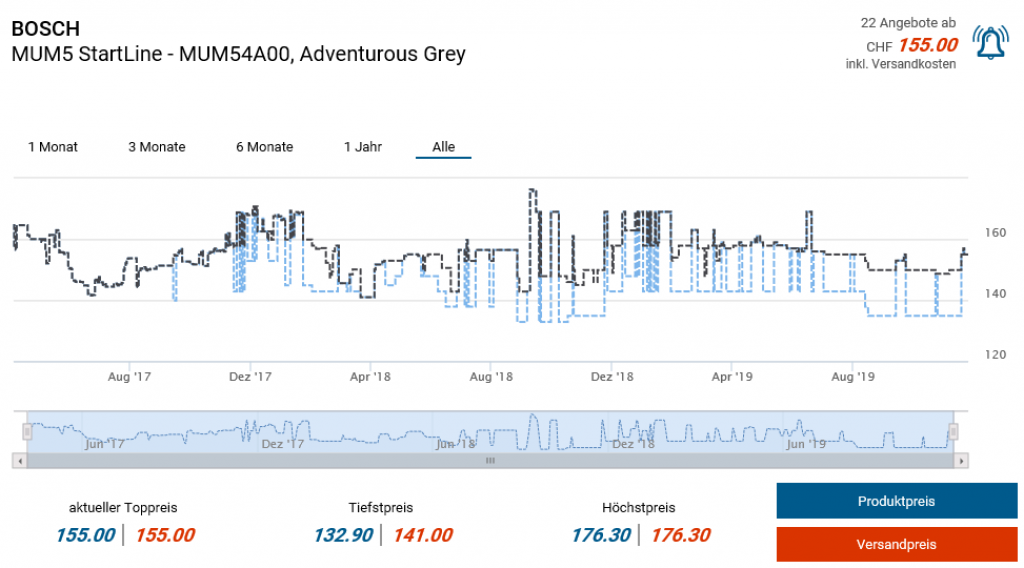Click the price alert bell icon
Viewport: 1024px width, 568px height.
click(x=990, y=42)
